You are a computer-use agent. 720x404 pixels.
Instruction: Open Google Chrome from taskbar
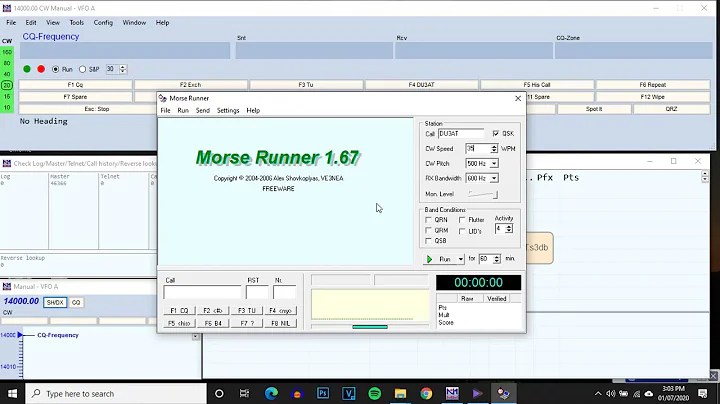(x=426, y=393)
